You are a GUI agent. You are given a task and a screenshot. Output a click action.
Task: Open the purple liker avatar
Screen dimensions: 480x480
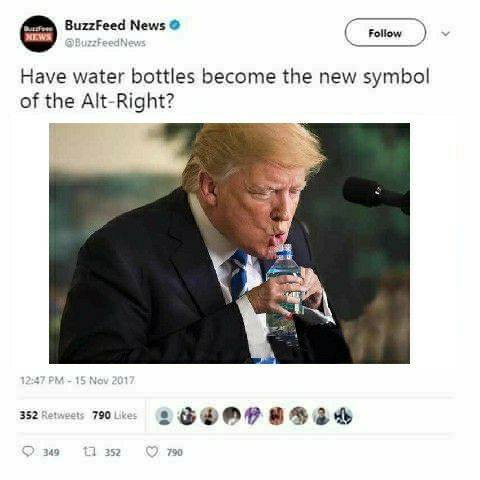pyautogui.click(x=254, y=416)
